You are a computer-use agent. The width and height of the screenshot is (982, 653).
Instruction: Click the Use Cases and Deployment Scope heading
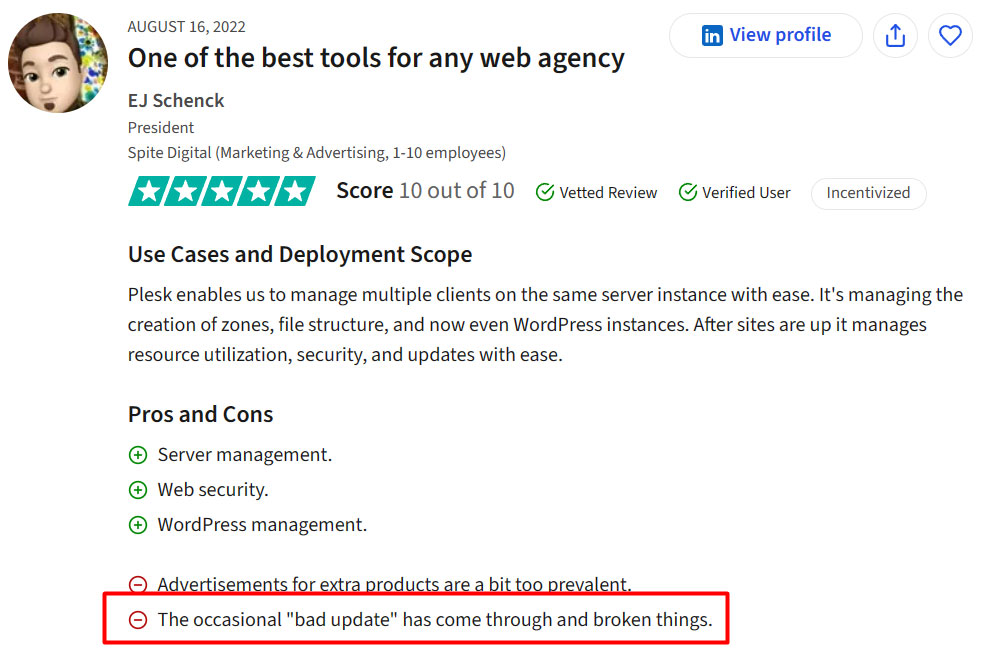(300, 255)
